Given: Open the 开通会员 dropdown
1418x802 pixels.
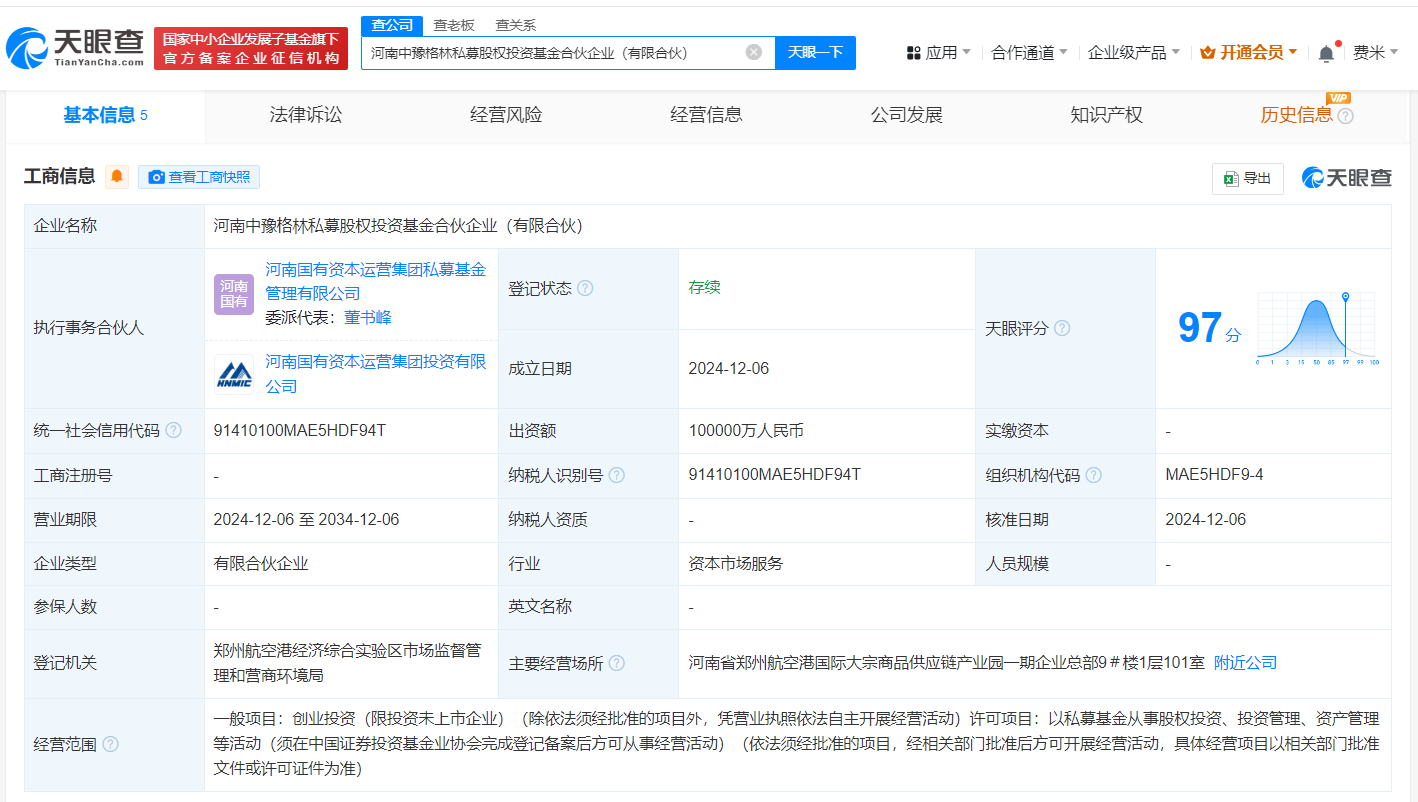Looking at the screenshot, I should (1248, 52).
